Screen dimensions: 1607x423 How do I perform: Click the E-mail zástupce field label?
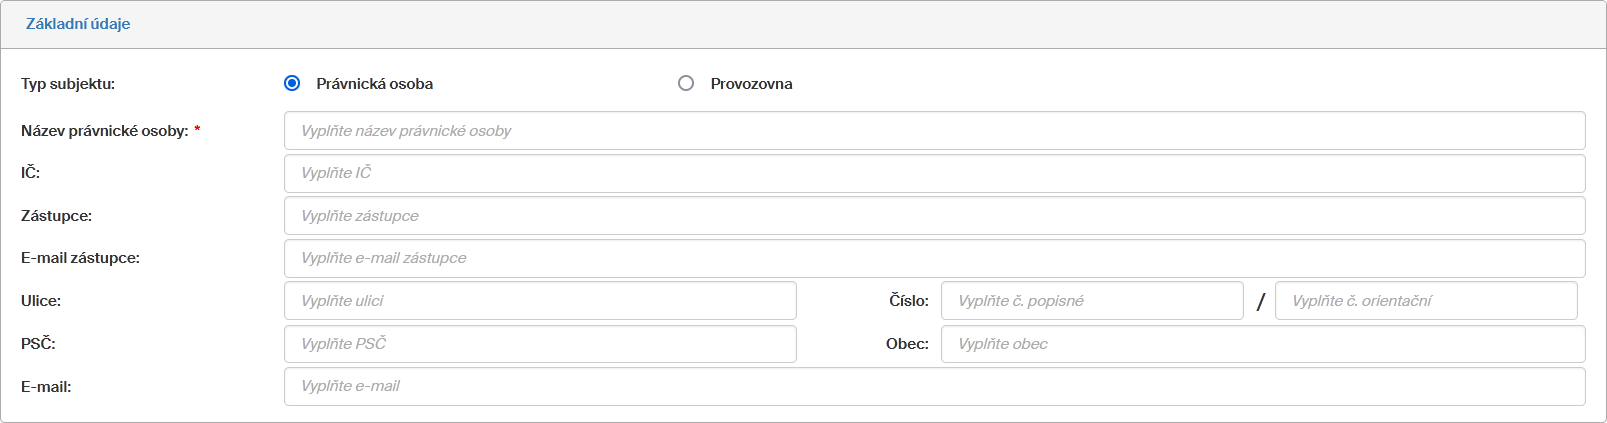80,258
